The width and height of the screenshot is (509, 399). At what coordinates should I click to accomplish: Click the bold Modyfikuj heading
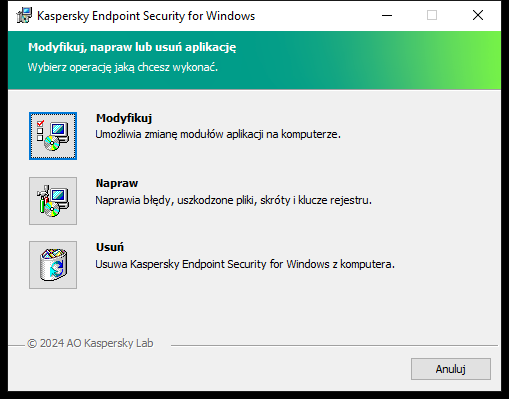(x=124, y=118)
